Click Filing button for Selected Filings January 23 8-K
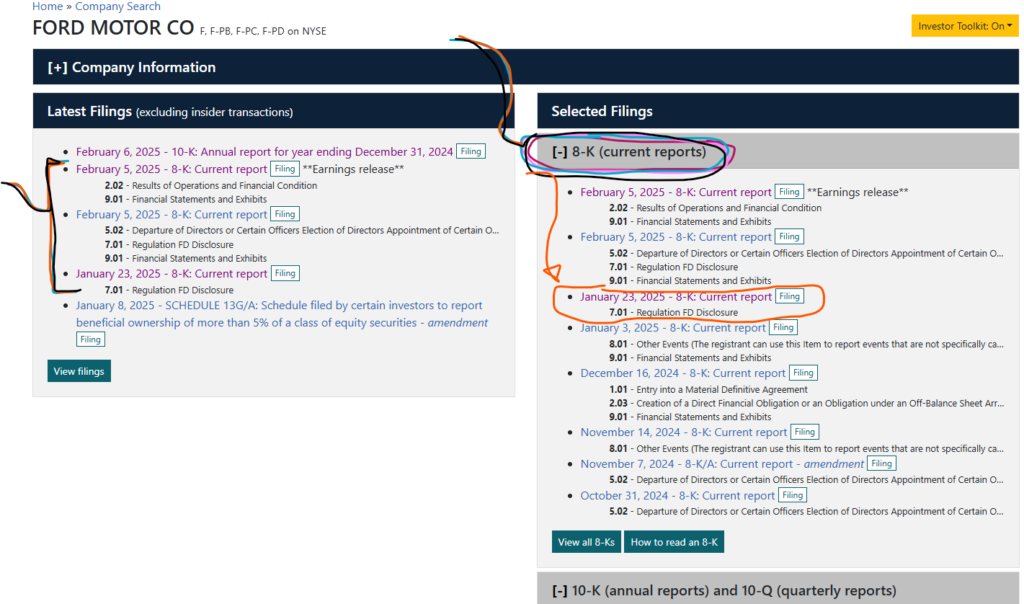 click(x=789, y=296)
